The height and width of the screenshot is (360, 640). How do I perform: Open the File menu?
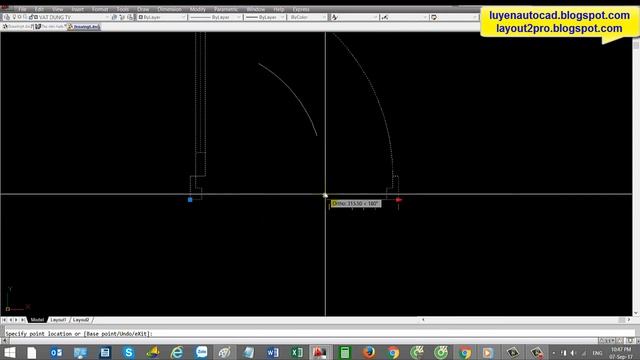pyautogui.click(x=22, y=9)
